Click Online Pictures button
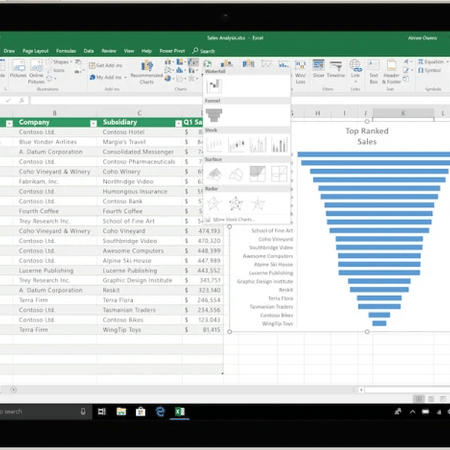Screen dimensions: 450x450 pyautogui.click(x=36, y=71)
